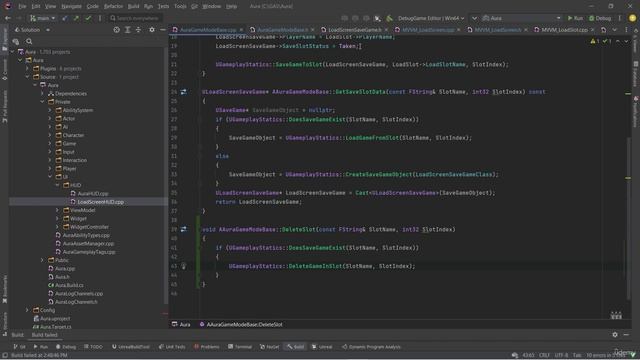Image resolution: width=640 pixels, height=360 pixels.
Task: Expand the Dependencies node
Action: click(42, 93)
